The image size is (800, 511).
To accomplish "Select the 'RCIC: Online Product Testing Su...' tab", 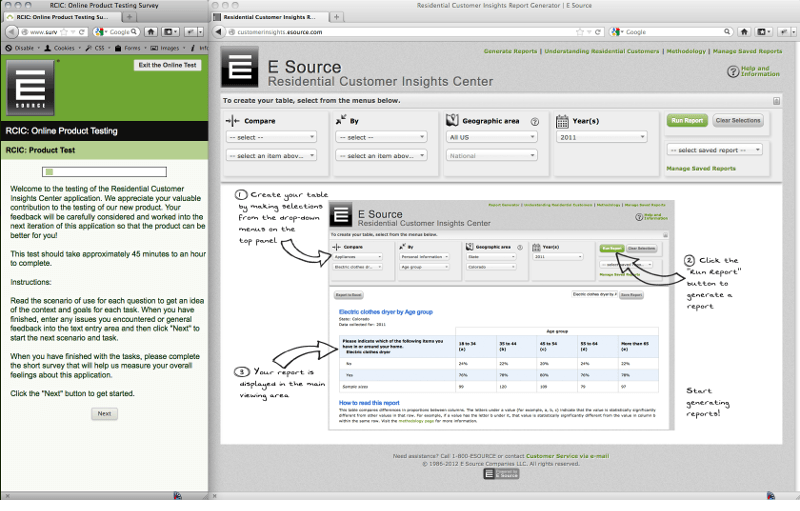I will coord(63,17).
